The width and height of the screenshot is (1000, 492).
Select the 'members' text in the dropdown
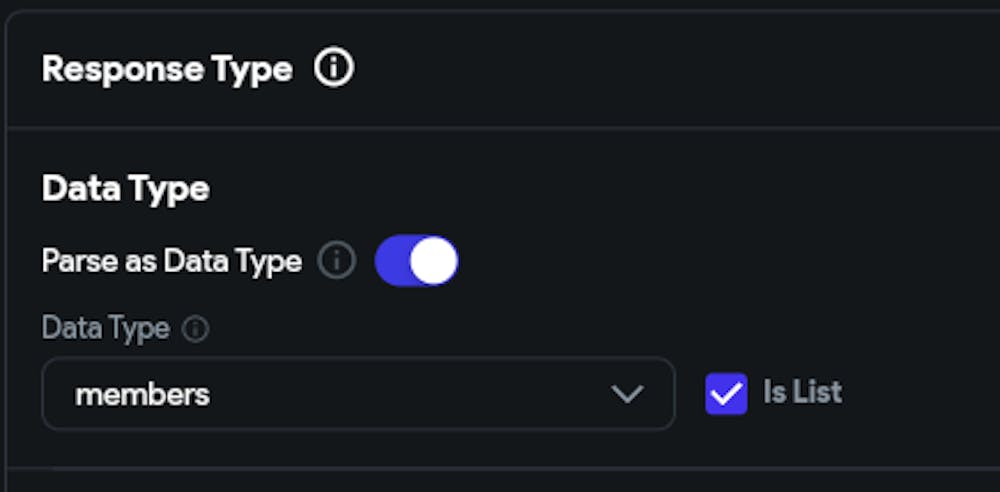coord(142,394)
